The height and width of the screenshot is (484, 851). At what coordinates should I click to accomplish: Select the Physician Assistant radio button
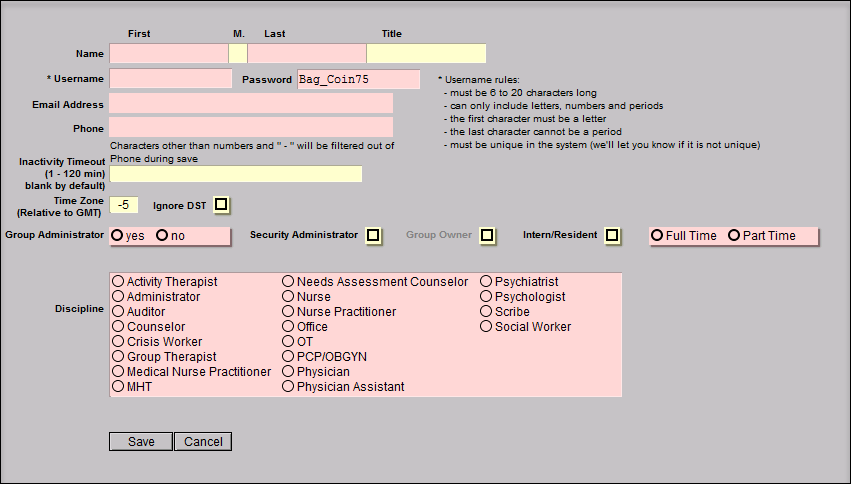[x=288, y=387]
